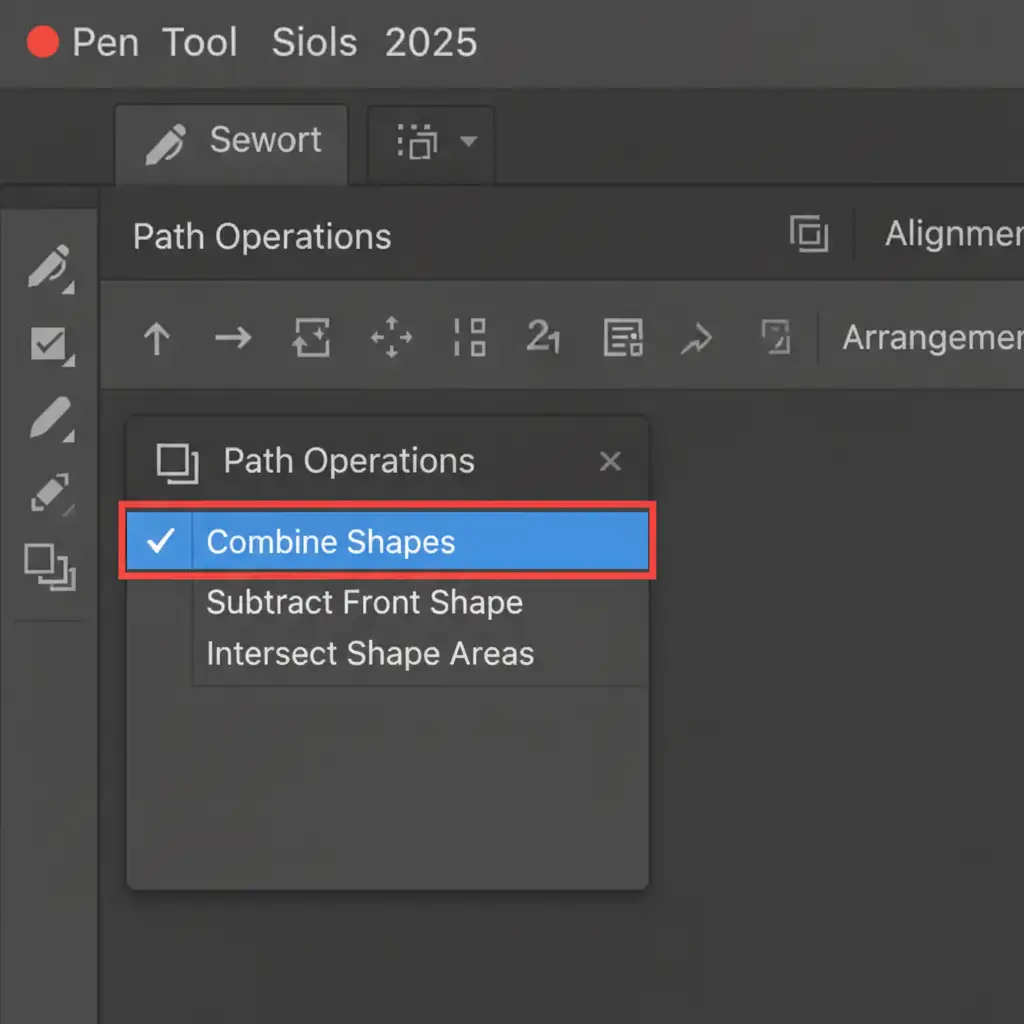Click the right arrow toolbar icon
The width and height of the screenshot is (1024, 1024).
pyautogui.click(x=232, y=339)
